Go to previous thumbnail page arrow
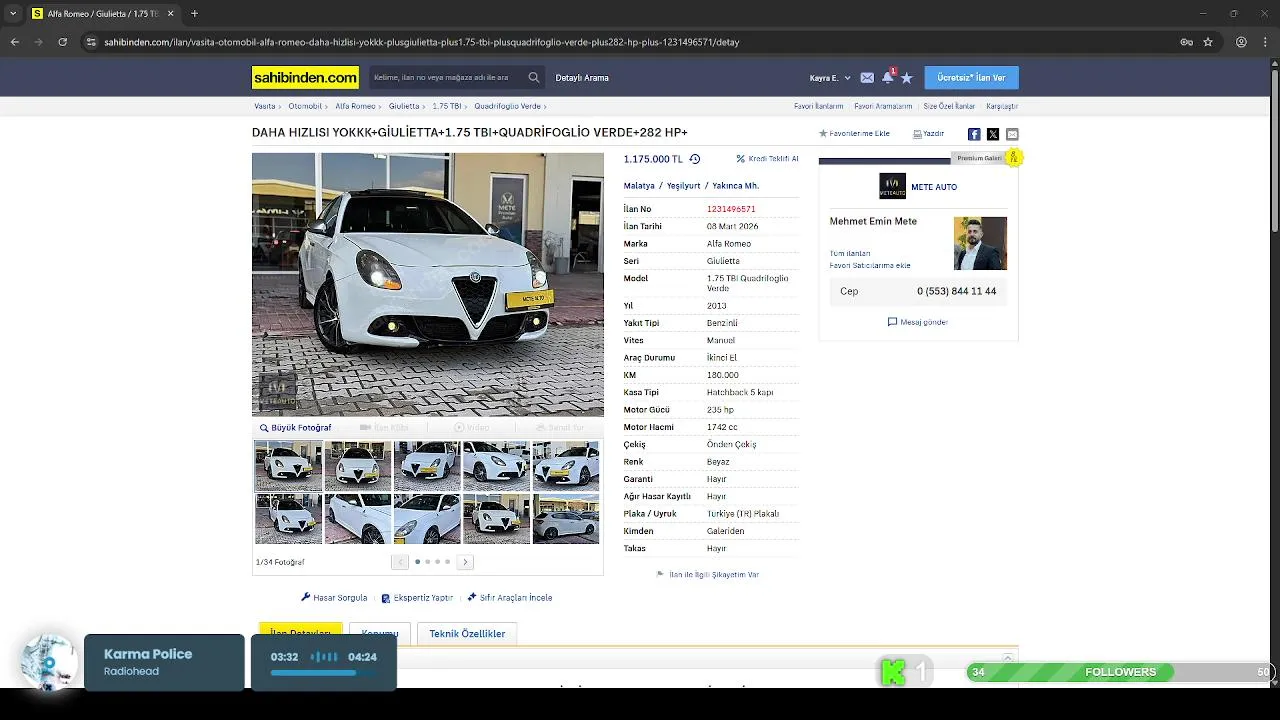 pos(400,562)
